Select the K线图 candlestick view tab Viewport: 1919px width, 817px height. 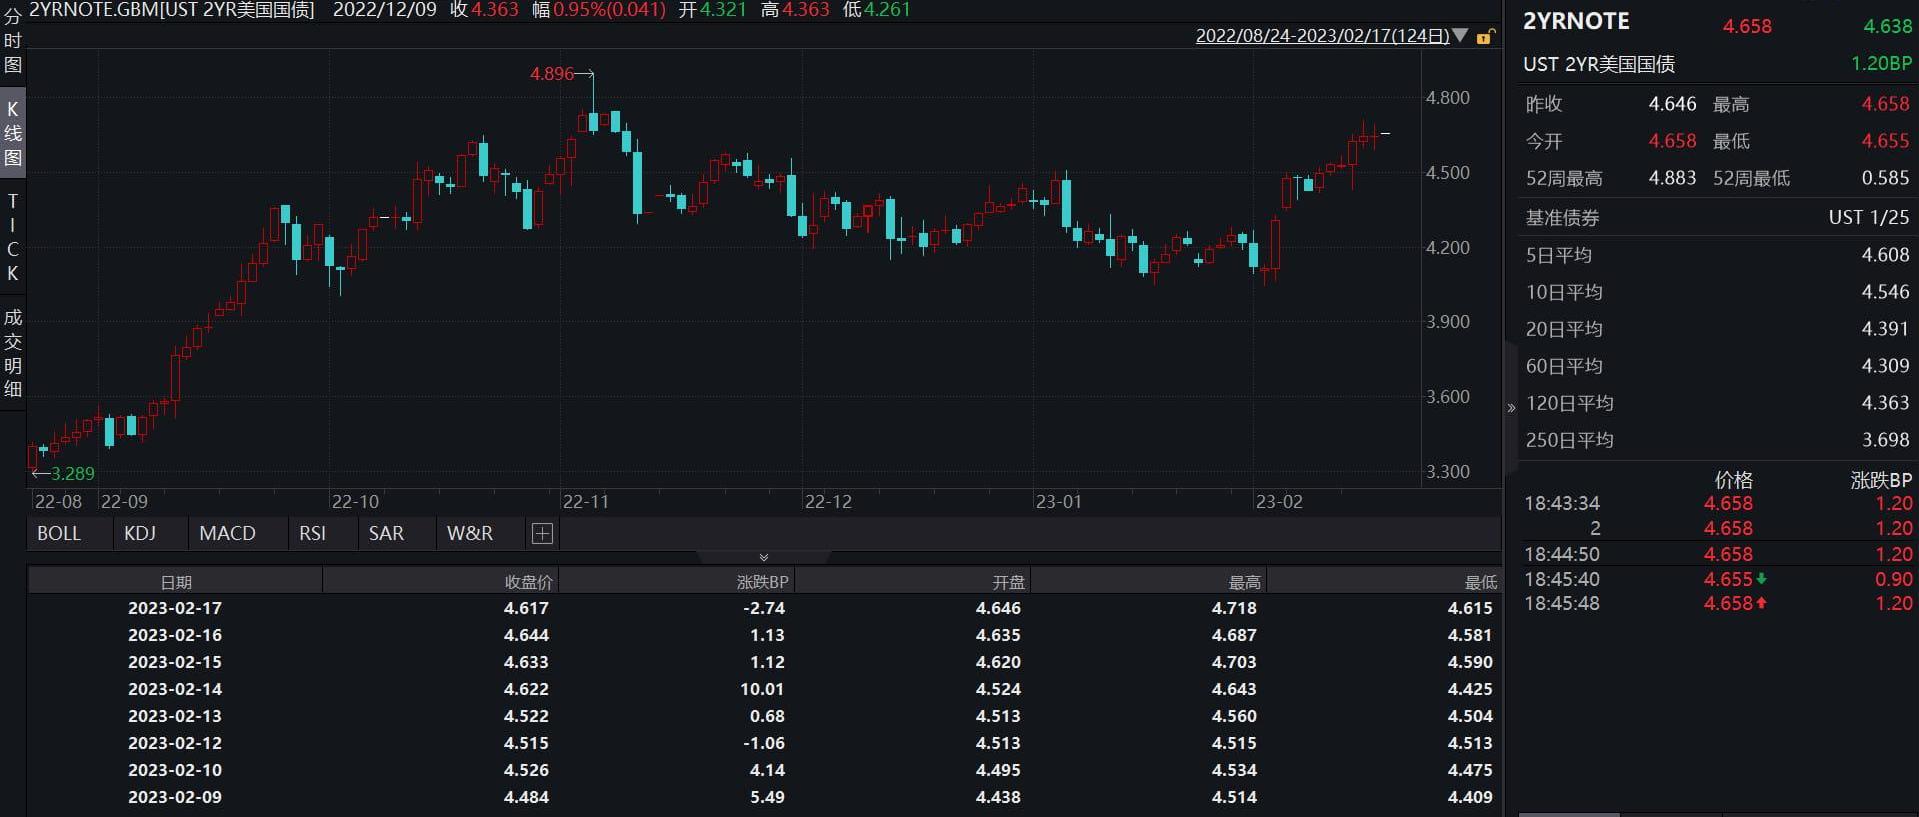coord(13,133)
